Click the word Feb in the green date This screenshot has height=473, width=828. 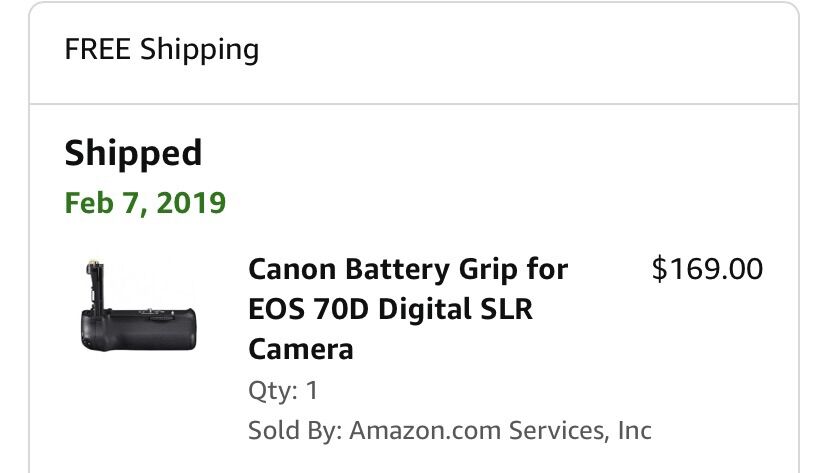point(86,203)
